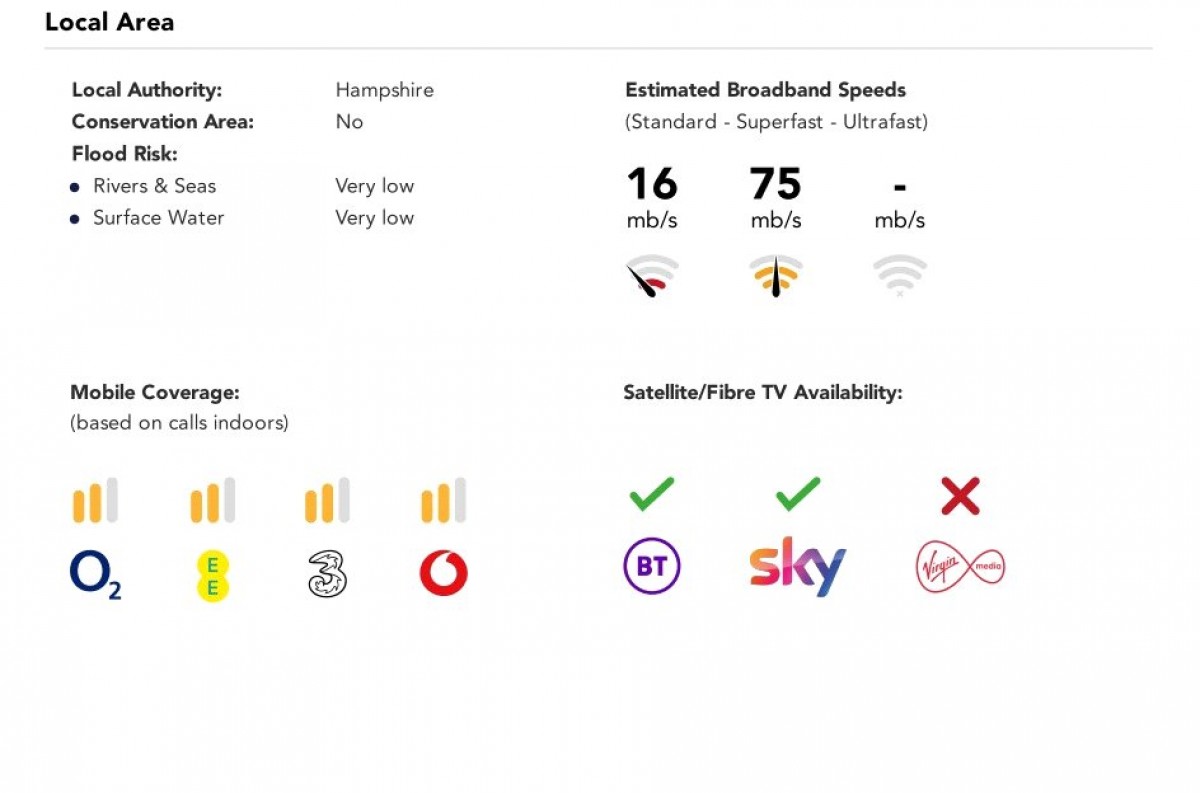Click the O2 signal strength bars

(x=95, y=500)
